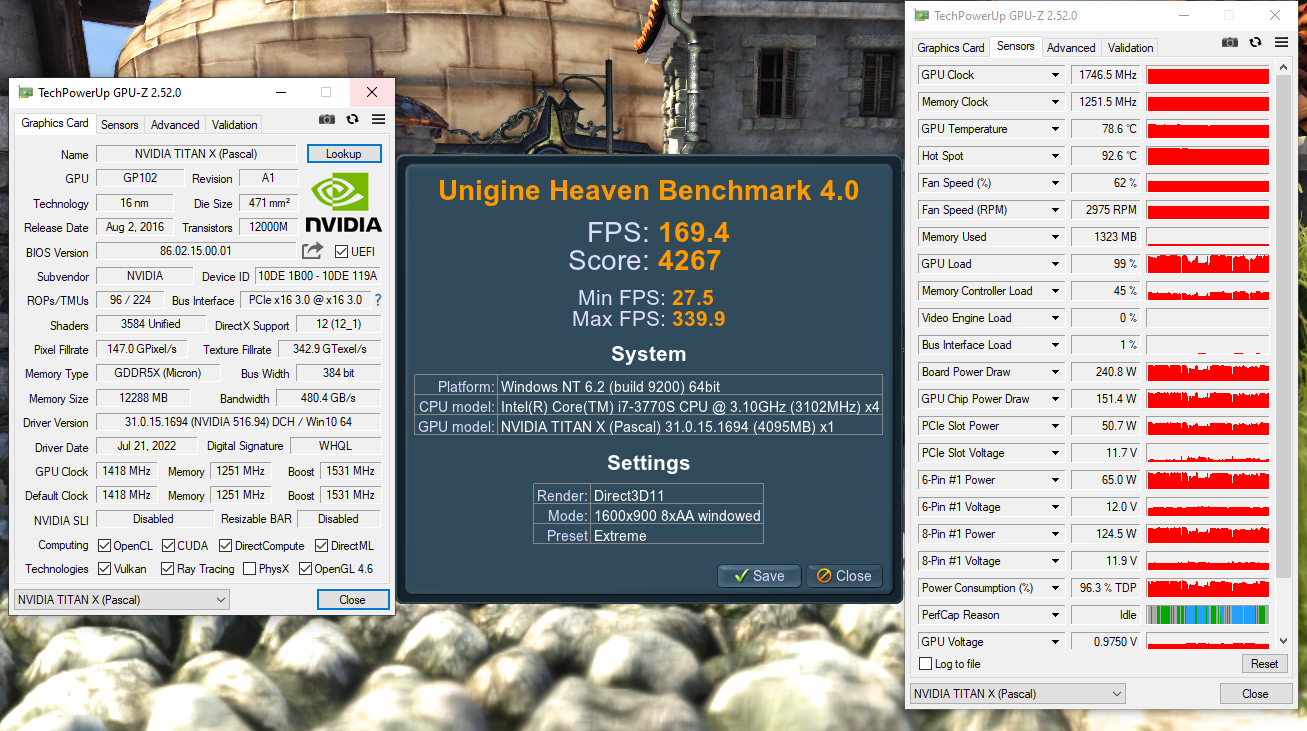
Task: Toggle the OpenGL 4.6 checkbox
Action: [x=305, y=569]
